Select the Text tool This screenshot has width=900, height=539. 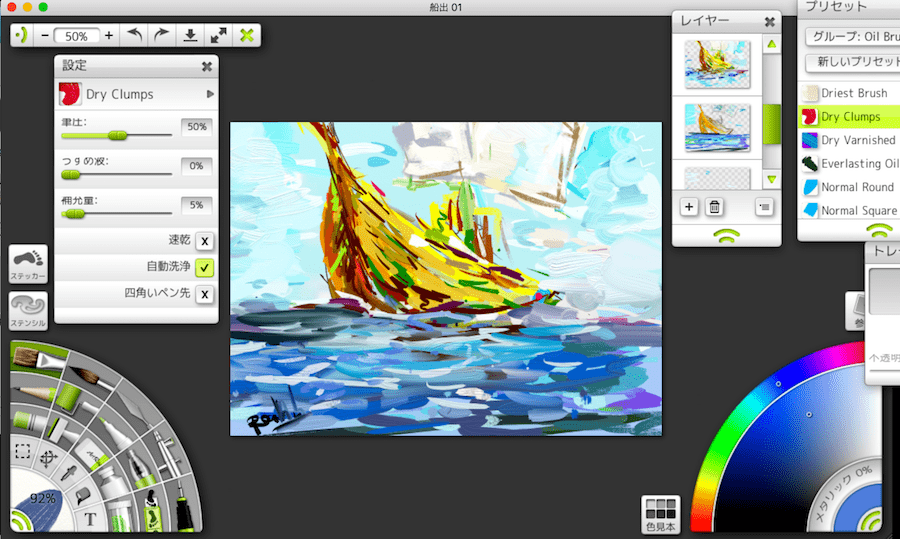tap(90, 519)
